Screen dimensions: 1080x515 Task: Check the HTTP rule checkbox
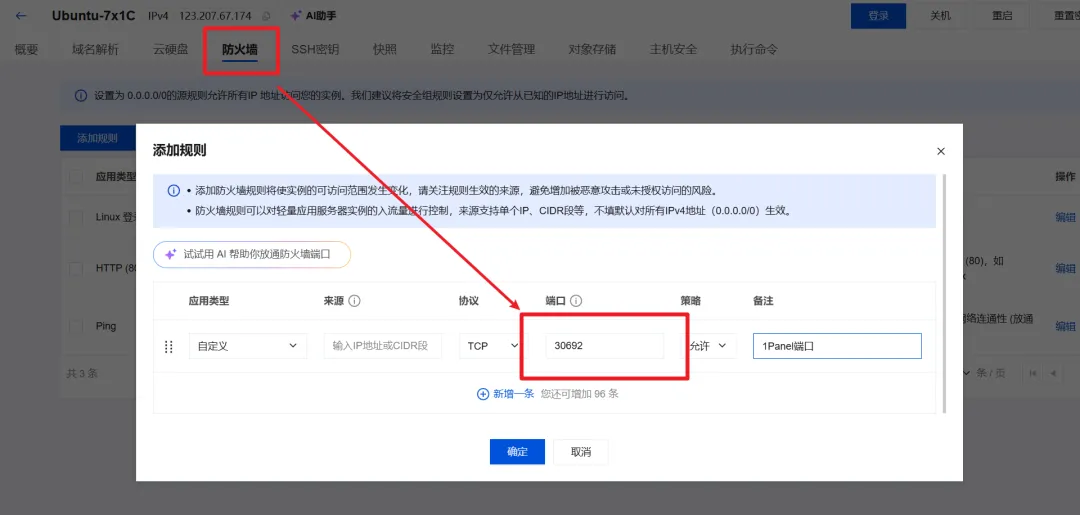(x=76, y=269)
